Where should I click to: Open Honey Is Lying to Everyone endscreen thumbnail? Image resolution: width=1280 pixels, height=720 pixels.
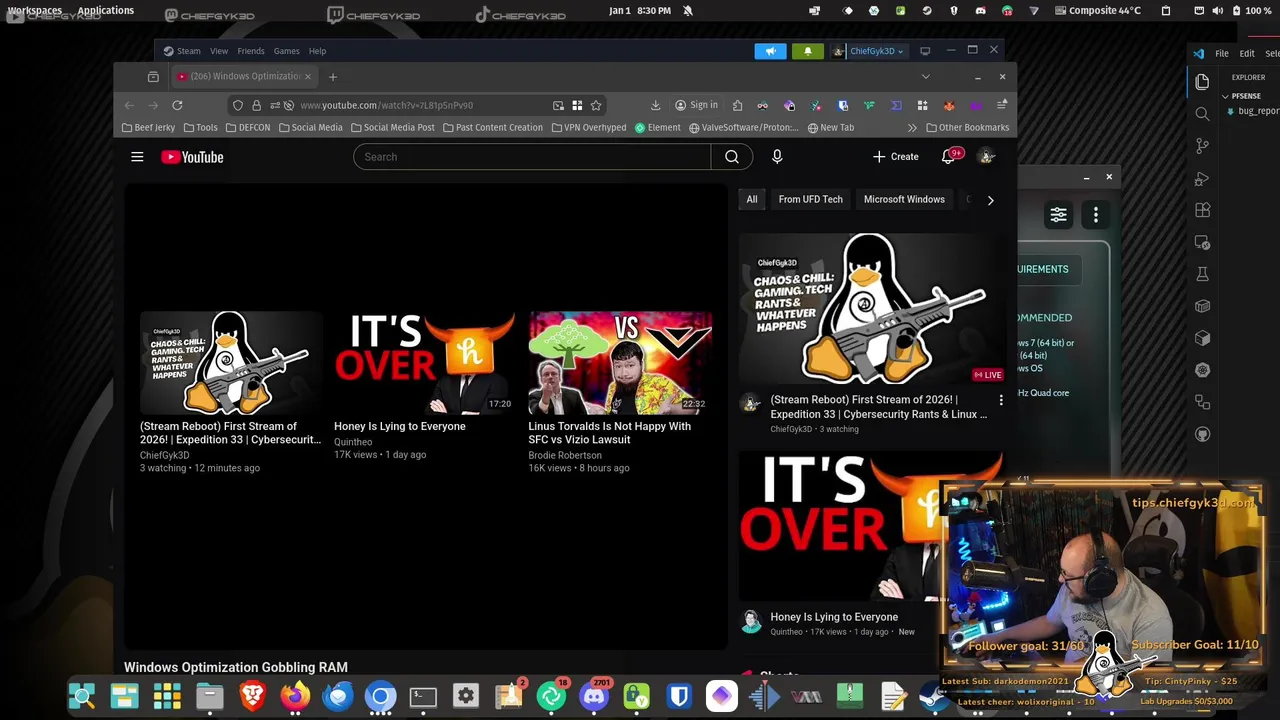[425, 363]
